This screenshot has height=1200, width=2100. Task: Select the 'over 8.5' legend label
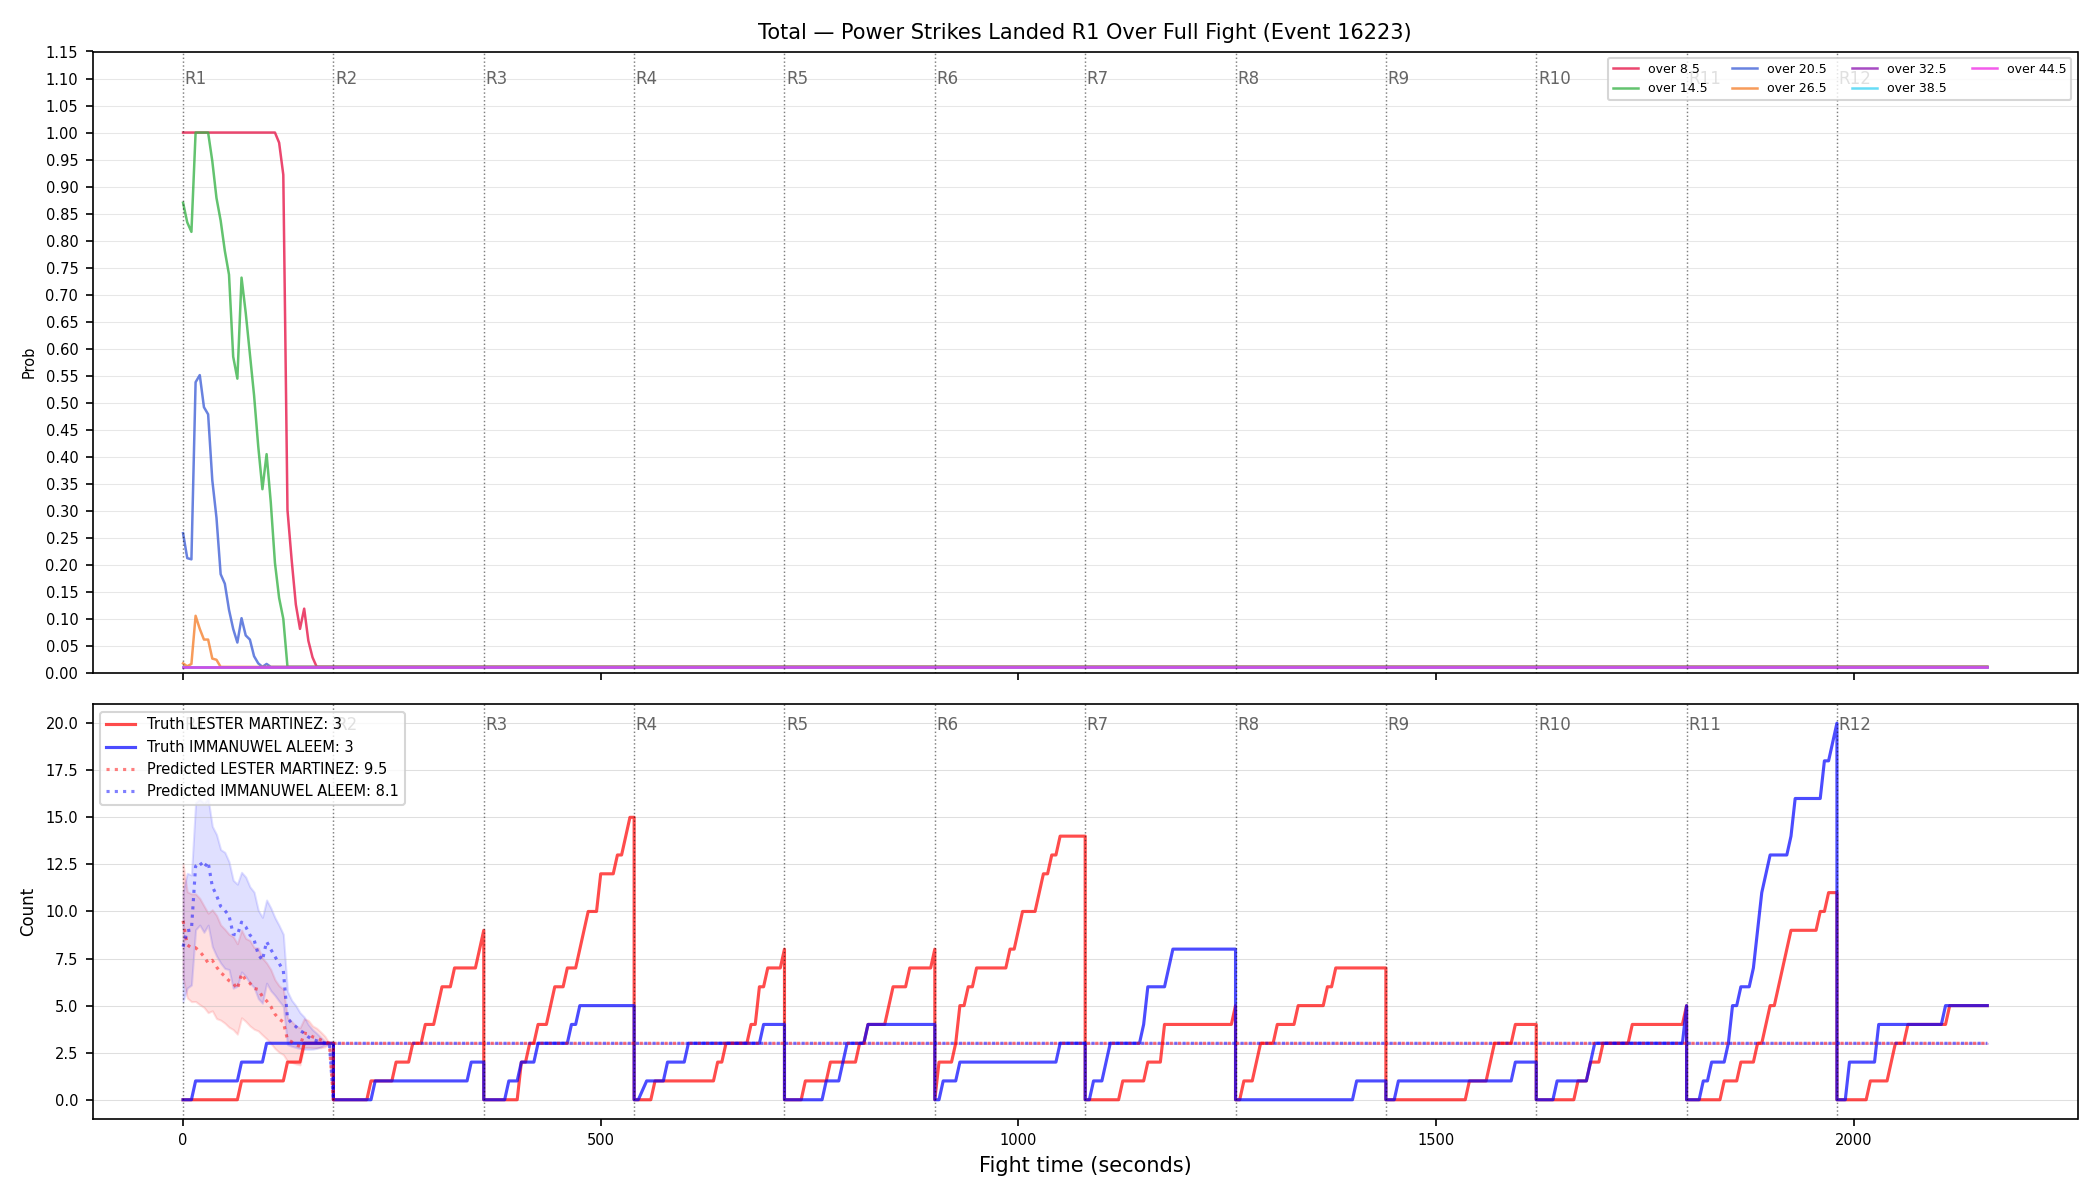point(1673,69)
